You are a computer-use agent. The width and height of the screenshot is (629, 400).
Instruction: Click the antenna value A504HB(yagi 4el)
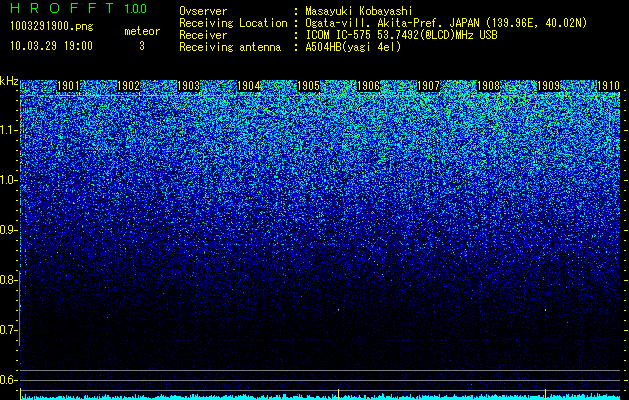coord(353,47)
